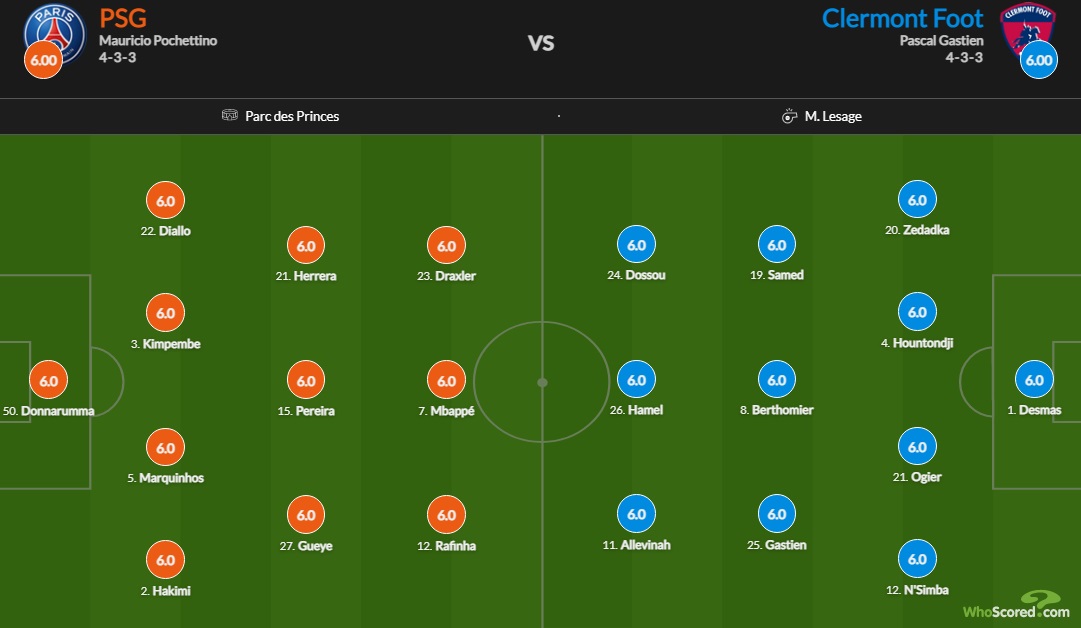Open the PSG team name link
The image size is (1081, 628).
point(123,18)
